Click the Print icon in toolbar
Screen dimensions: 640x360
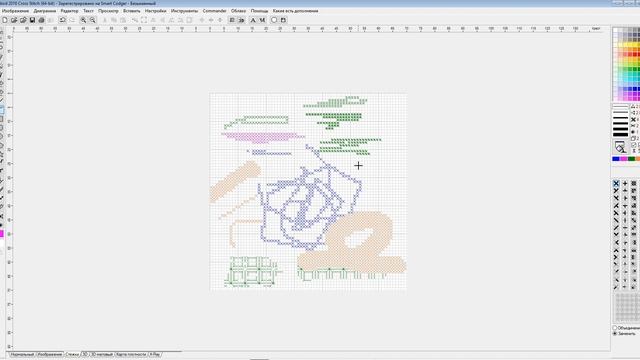(x=41, y=20)
